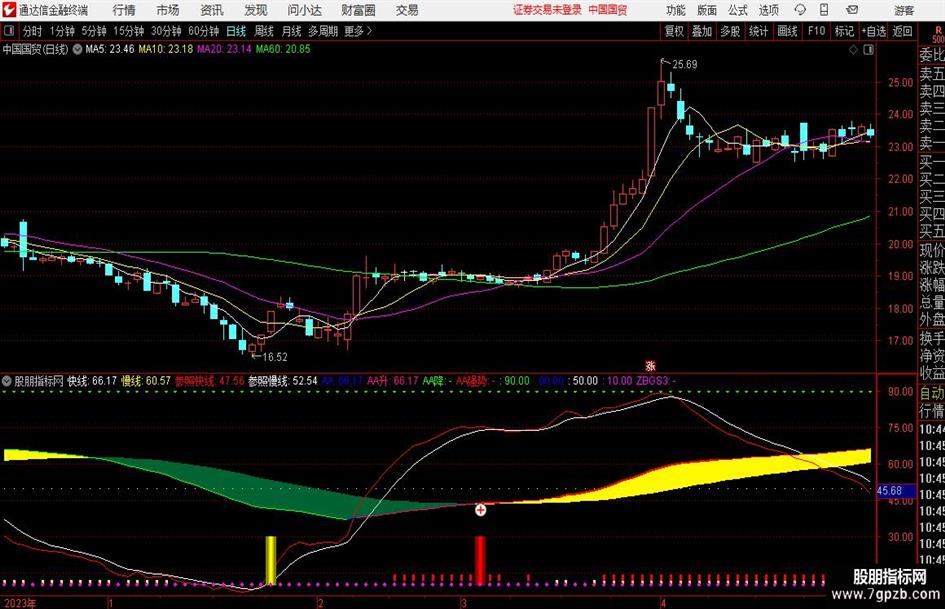The height and width of the screenshot is (609, 945).
Task: Open the 市场 menu
Action: [168, 10]
